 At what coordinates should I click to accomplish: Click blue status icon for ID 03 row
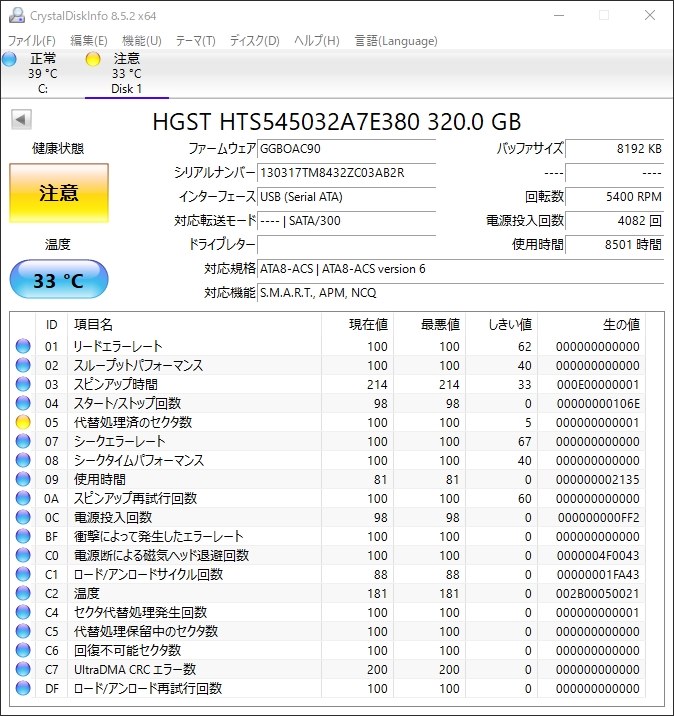[23, 384]
